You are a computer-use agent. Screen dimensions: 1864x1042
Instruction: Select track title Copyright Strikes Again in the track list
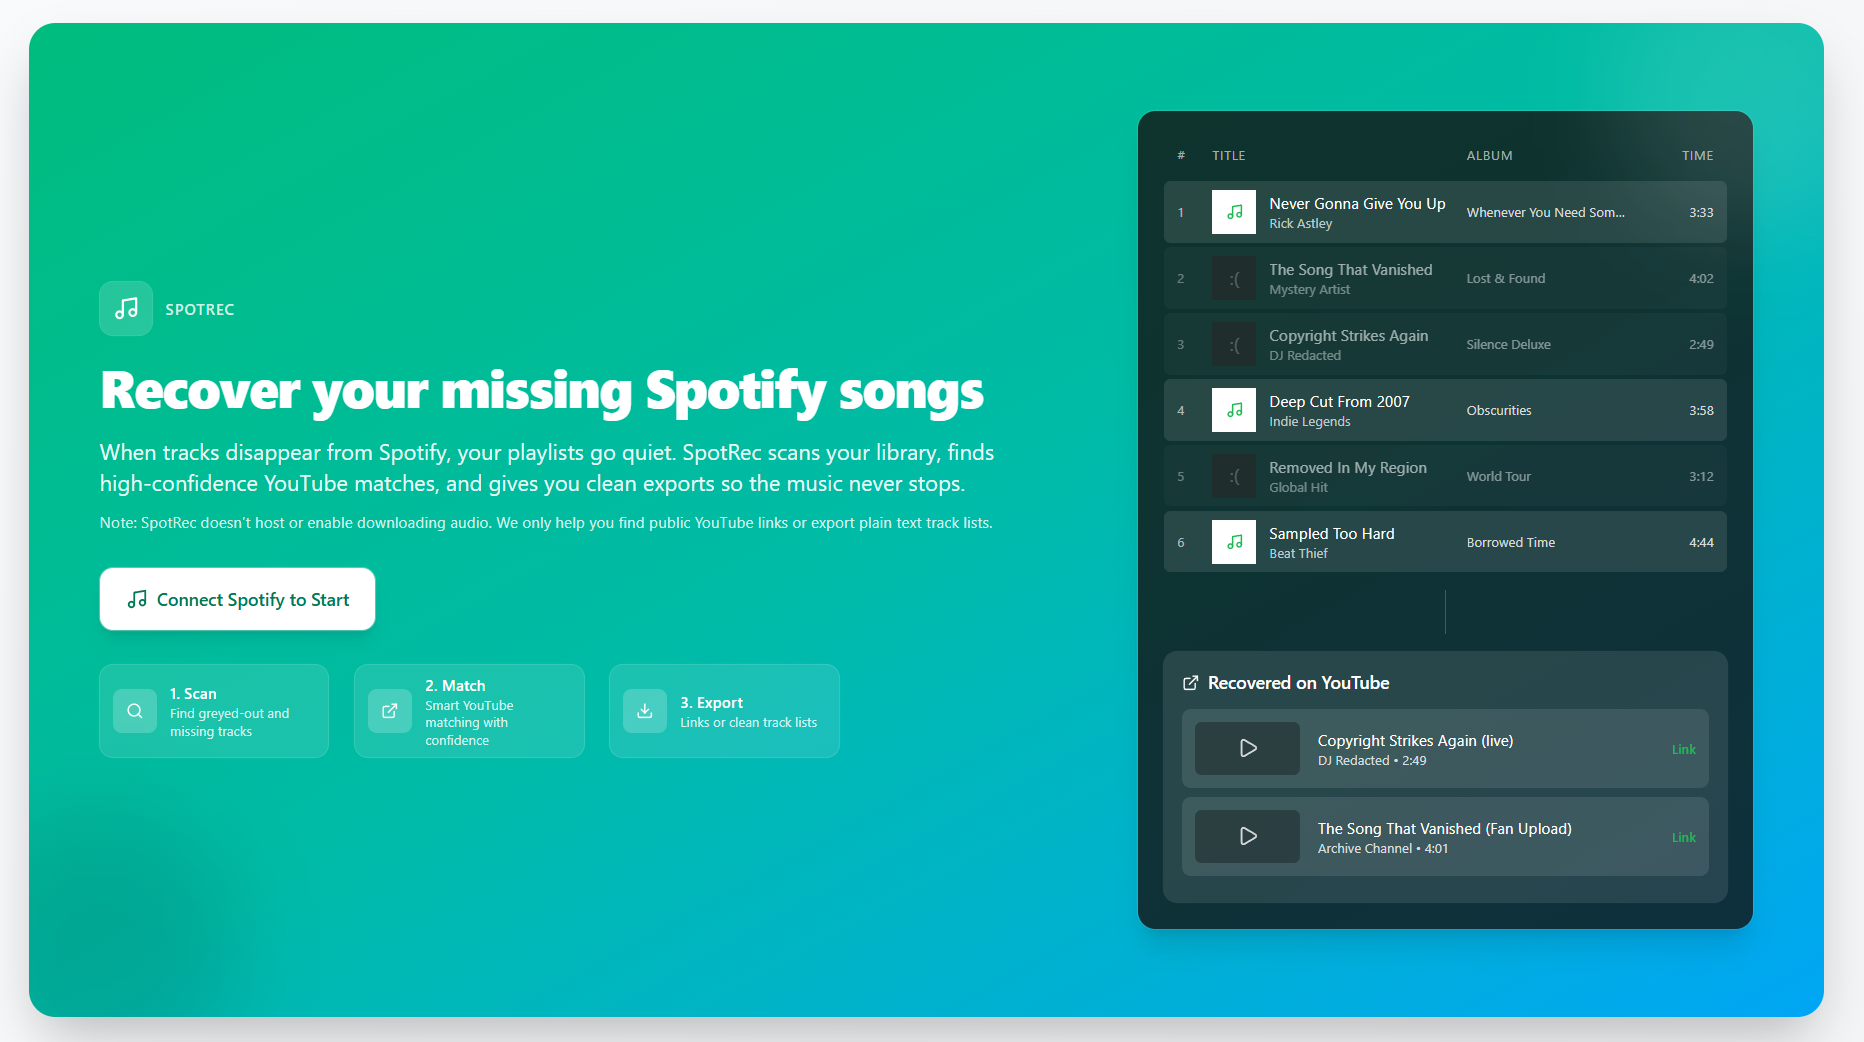click(1349, 335)
